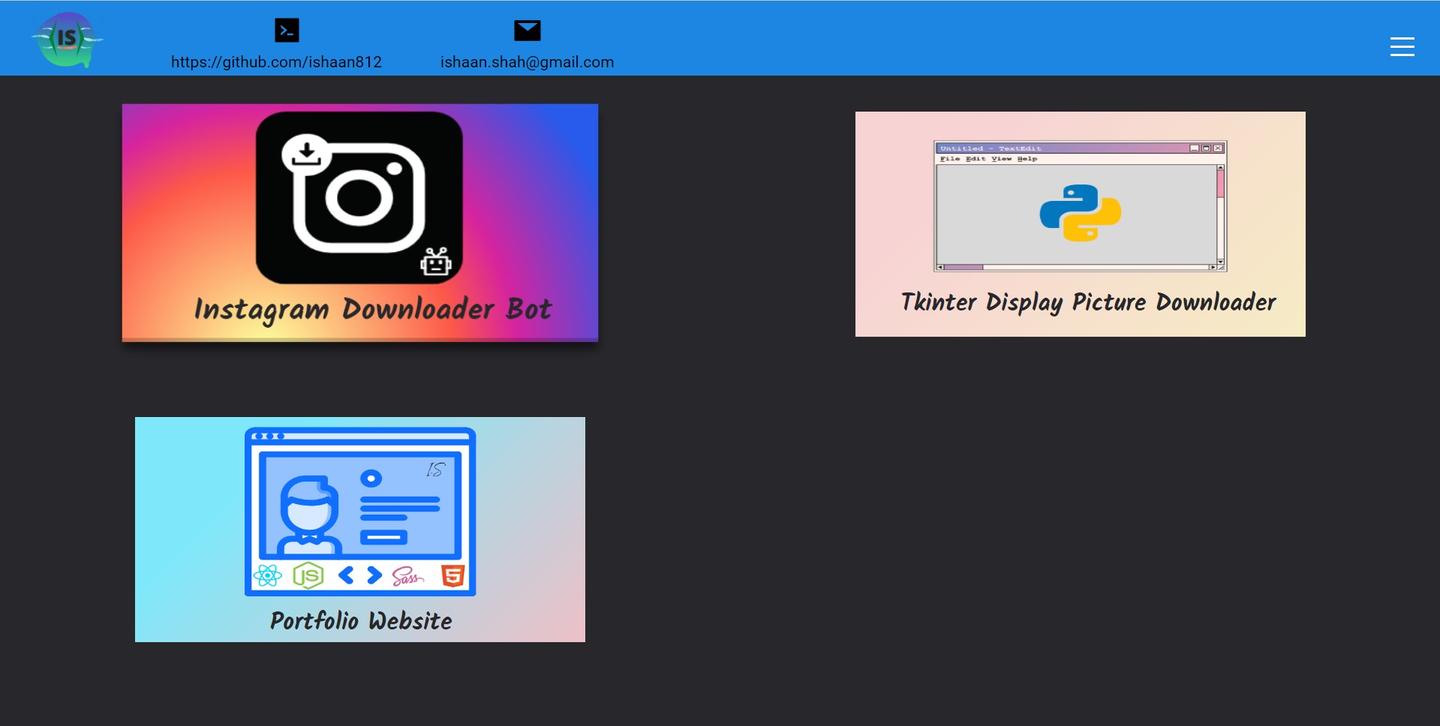Click the IS logo in the header

pyautogui.click(x=67, y=39)
